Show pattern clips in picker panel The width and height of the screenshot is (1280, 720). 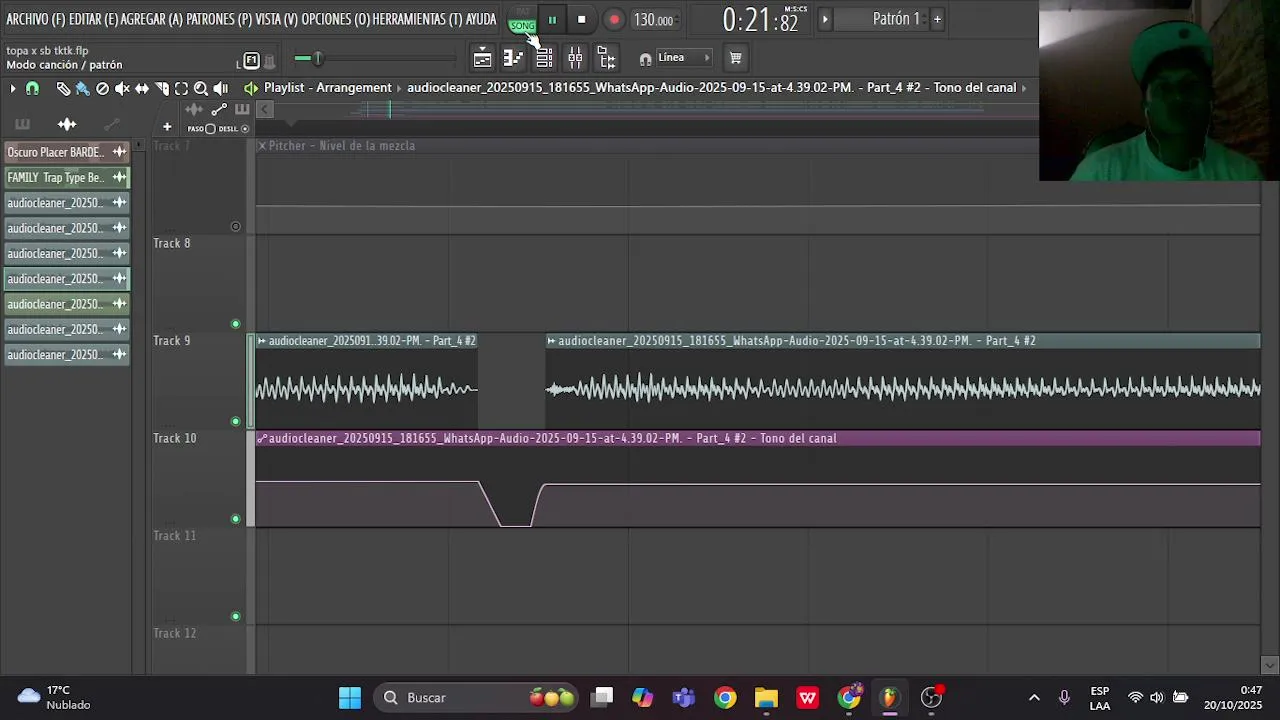tap(22, 124)
